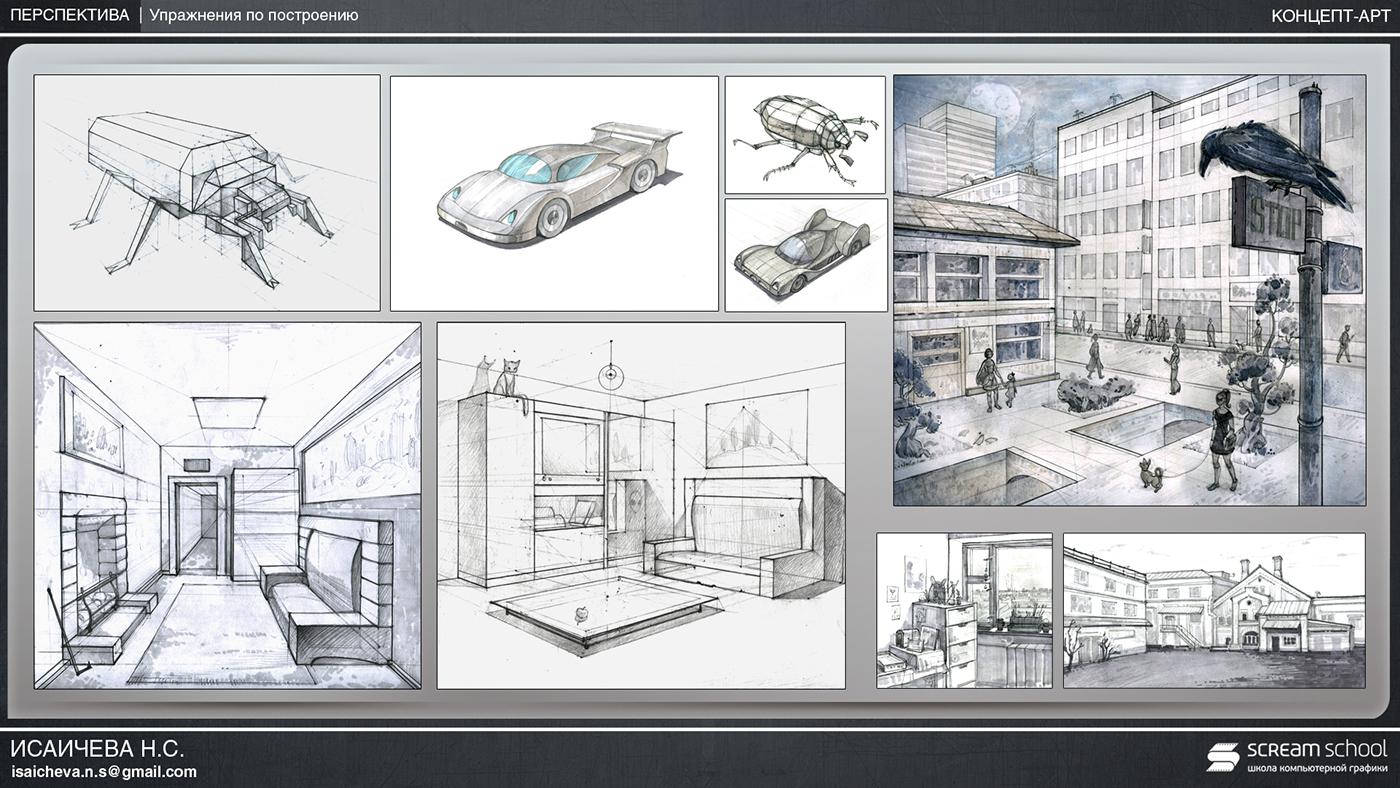Click the hanging ceiling lamp in room sketch
The width and height of the screenshot is (1400, 788).
[610, 375]
